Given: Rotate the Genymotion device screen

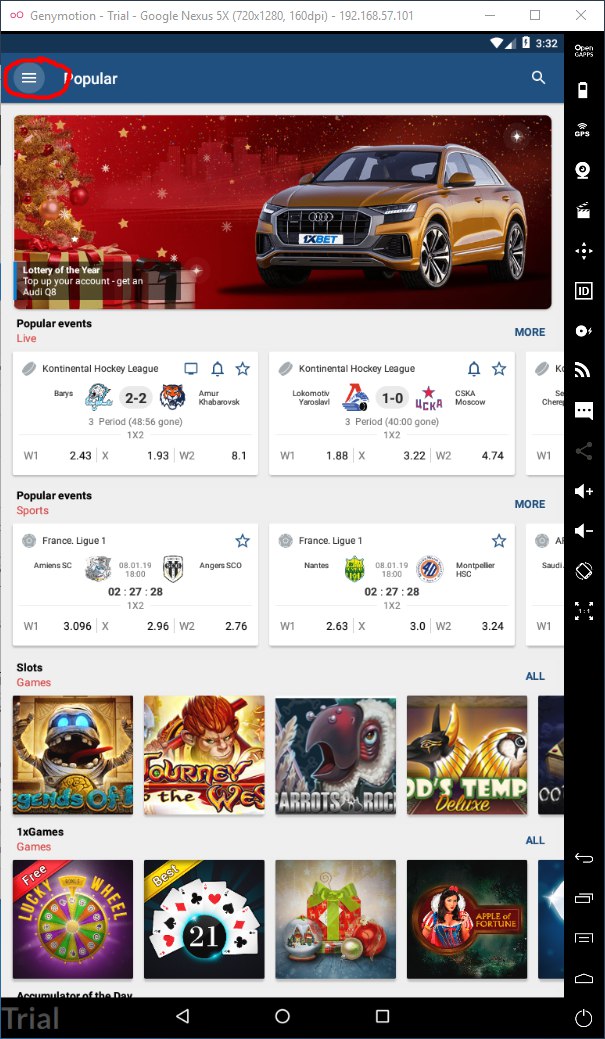Looking at the screenshot, I should 583,571.
